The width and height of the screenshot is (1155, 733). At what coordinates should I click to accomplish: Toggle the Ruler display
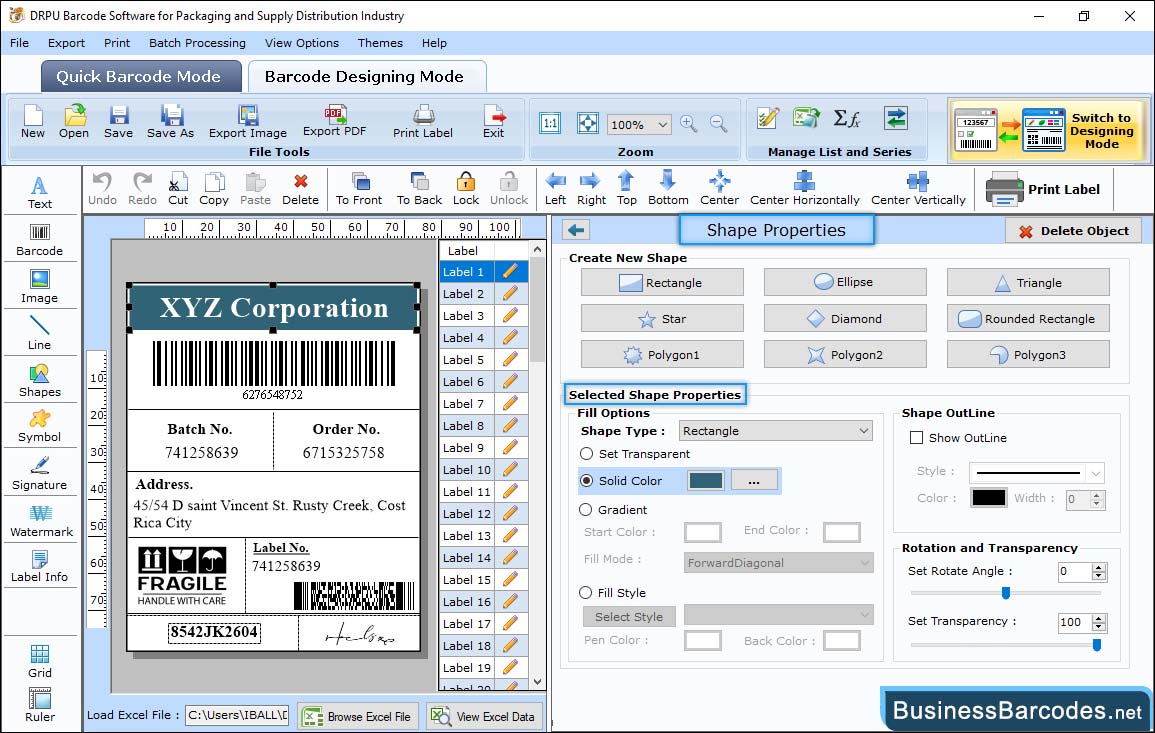(40, 705)
